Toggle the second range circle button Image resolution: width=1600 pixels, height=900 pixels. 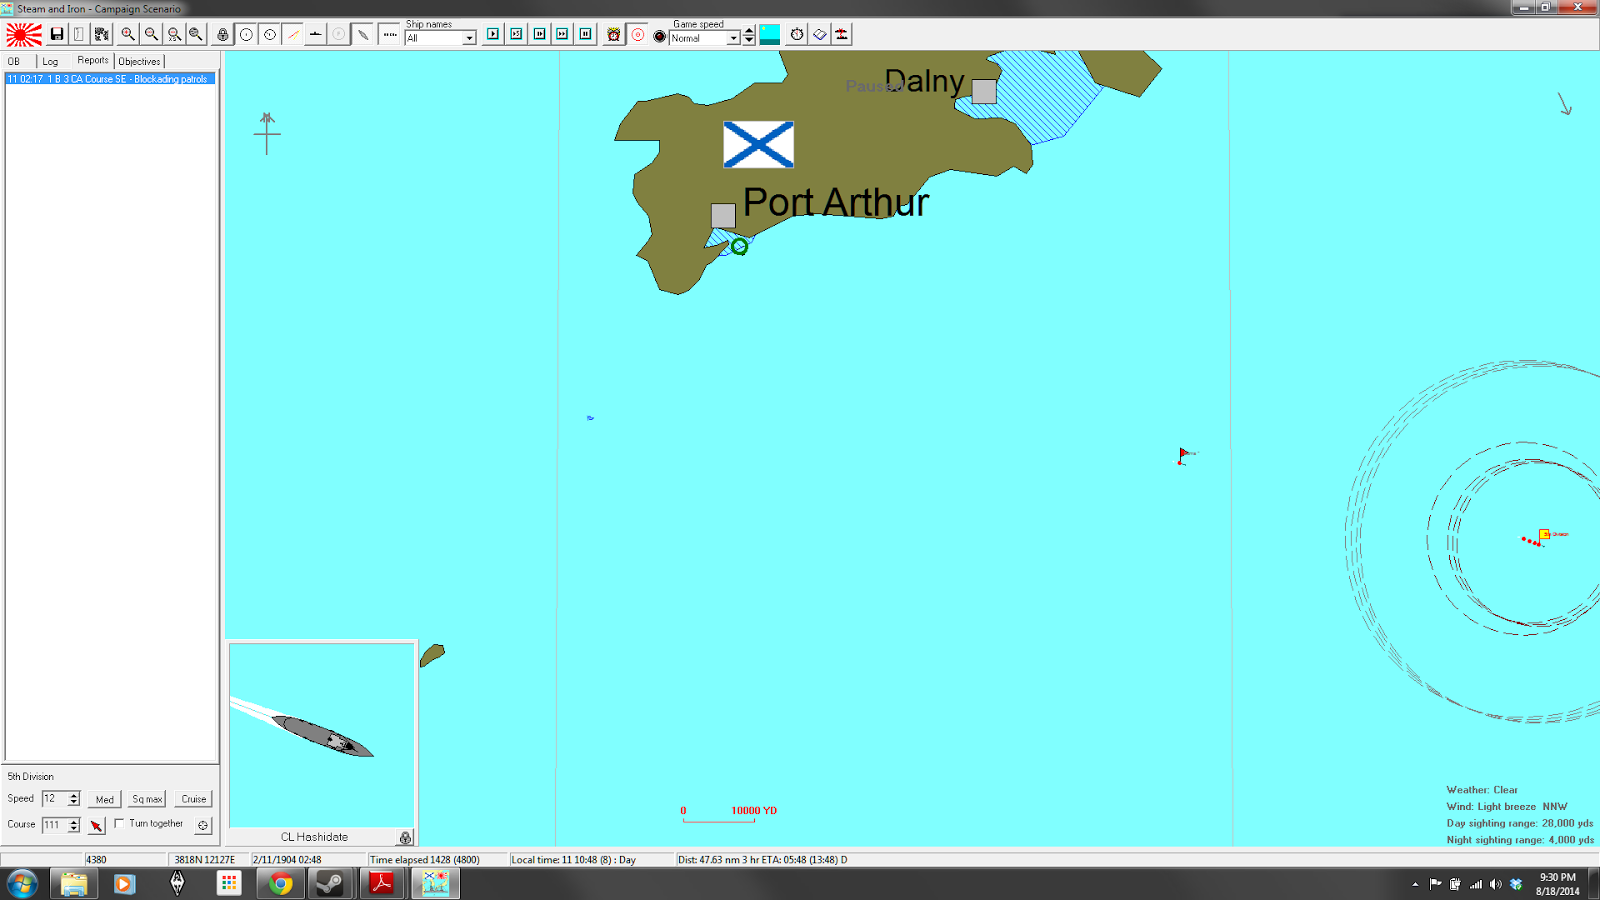click(x=270, y=35)
